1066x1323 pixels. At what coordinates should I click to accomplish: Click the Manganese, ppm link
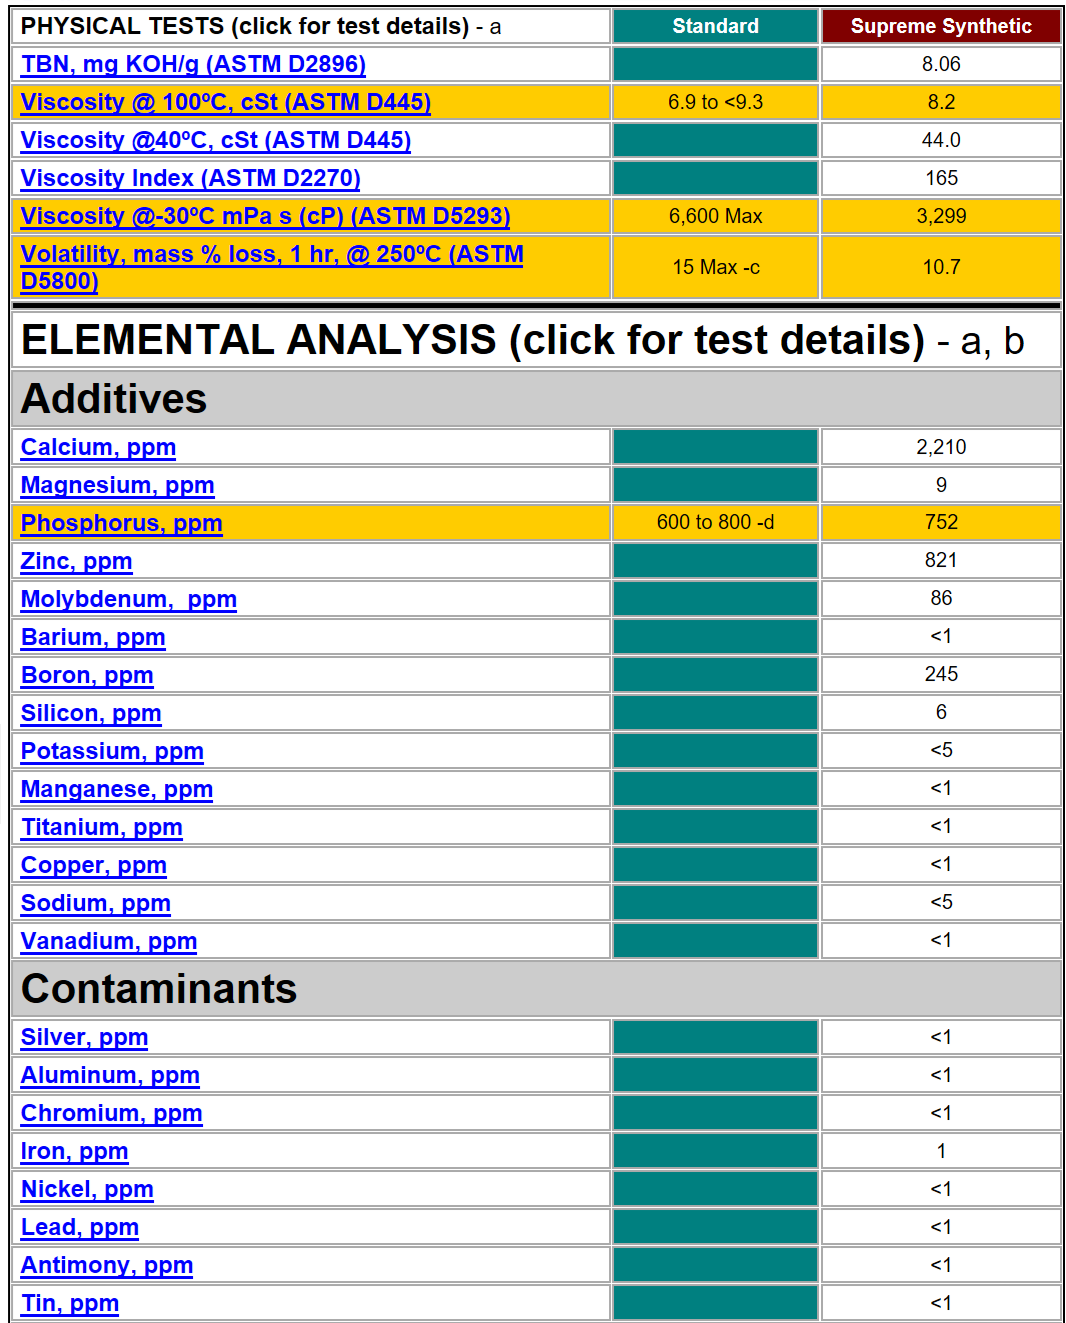(x=117, y=789)
